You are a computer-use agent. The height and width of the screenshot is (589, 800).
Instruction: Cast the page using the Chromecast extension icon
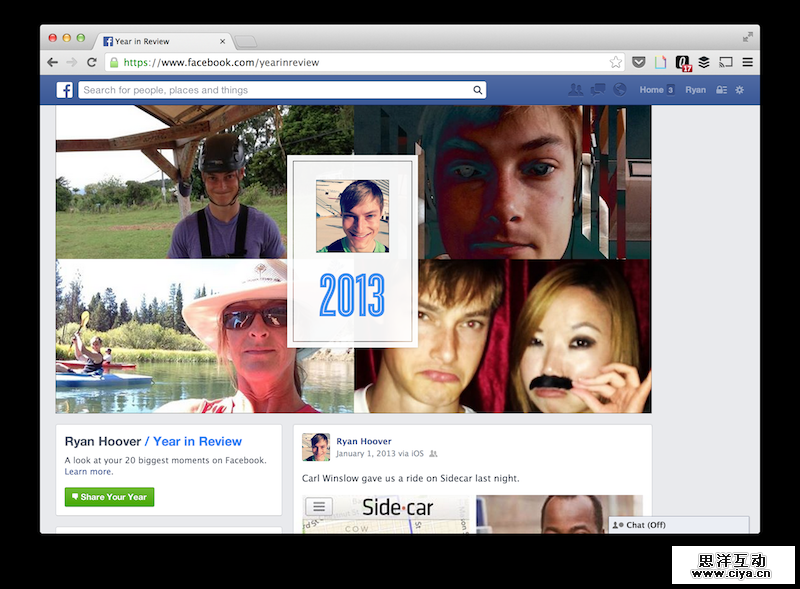pos(725,61)
